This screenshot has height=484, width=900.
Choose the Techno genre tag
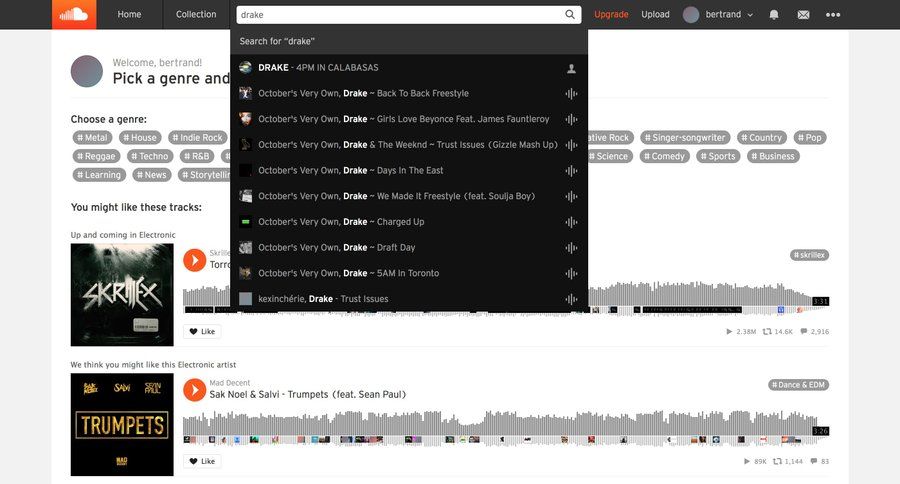pyautogui.click(x=150, y=156)
